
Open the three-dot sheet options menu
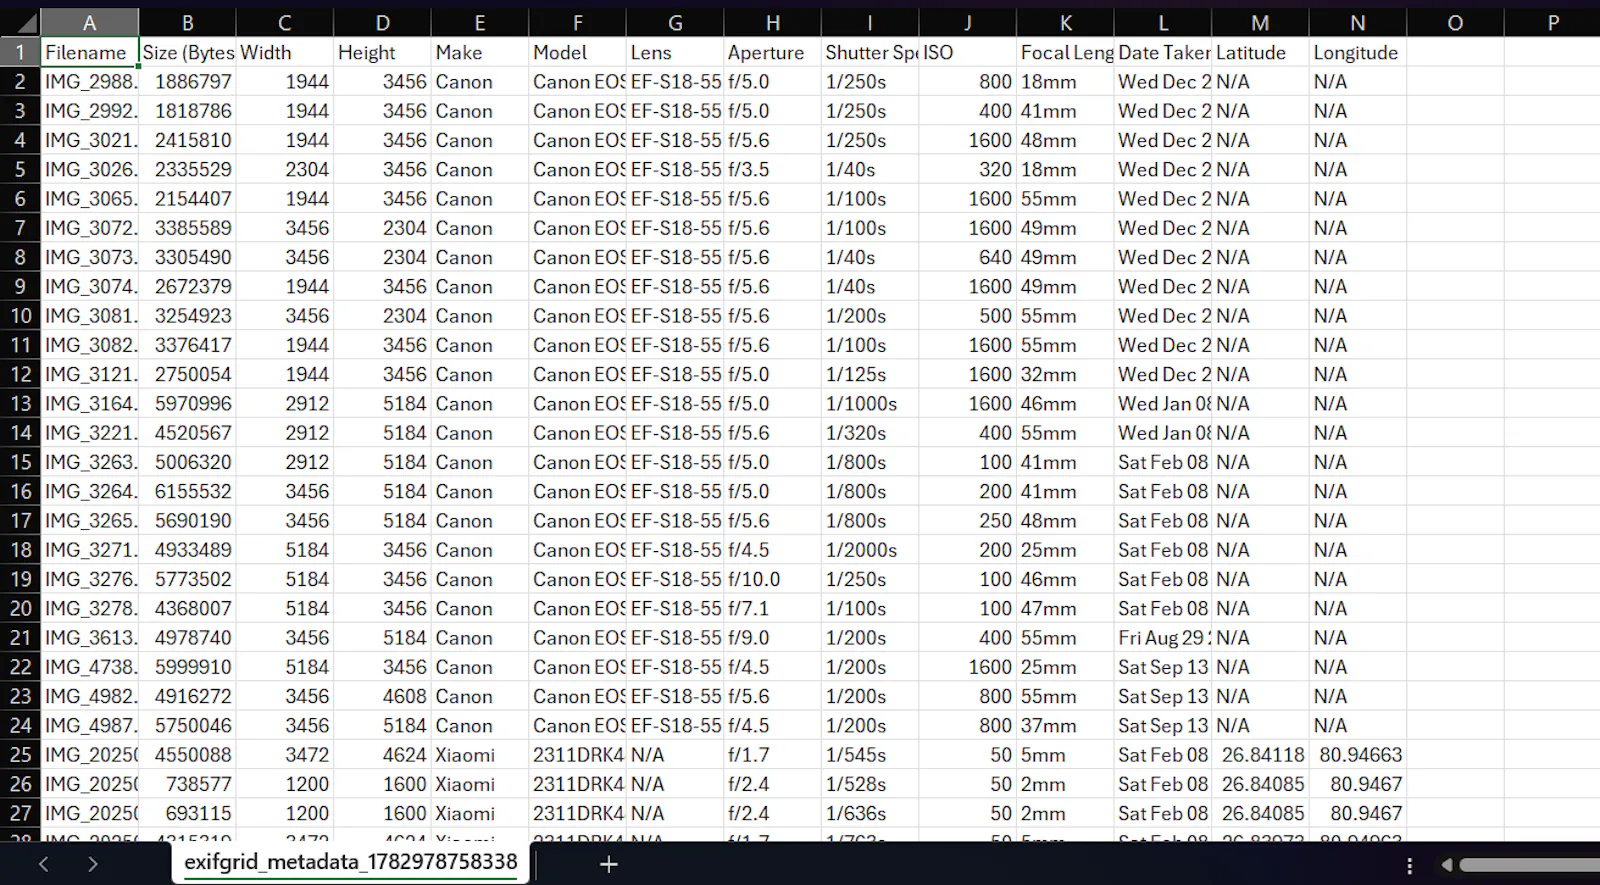pyautogui.click(x=1410, y=866)
